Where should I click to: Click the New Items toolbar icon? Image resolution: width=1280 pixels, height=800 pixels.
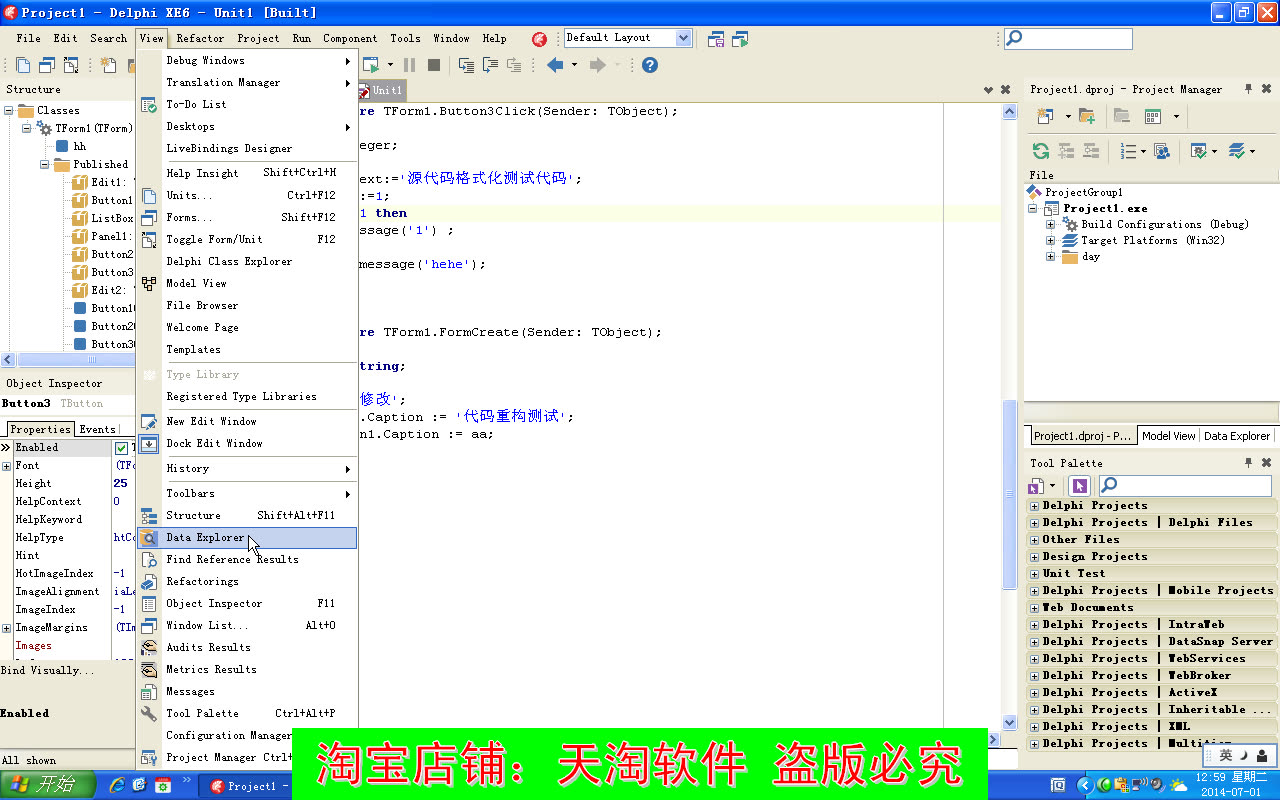(x=108, y=65)
